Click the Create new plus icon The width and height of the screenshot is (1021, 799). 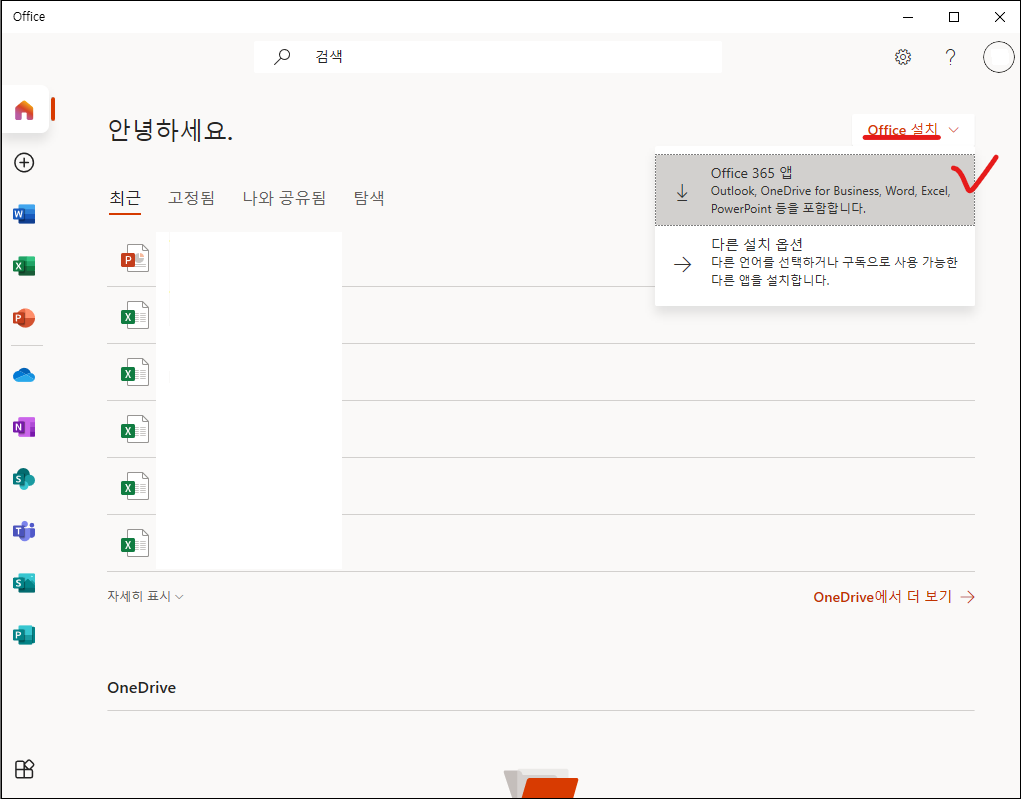click(24, 162)
